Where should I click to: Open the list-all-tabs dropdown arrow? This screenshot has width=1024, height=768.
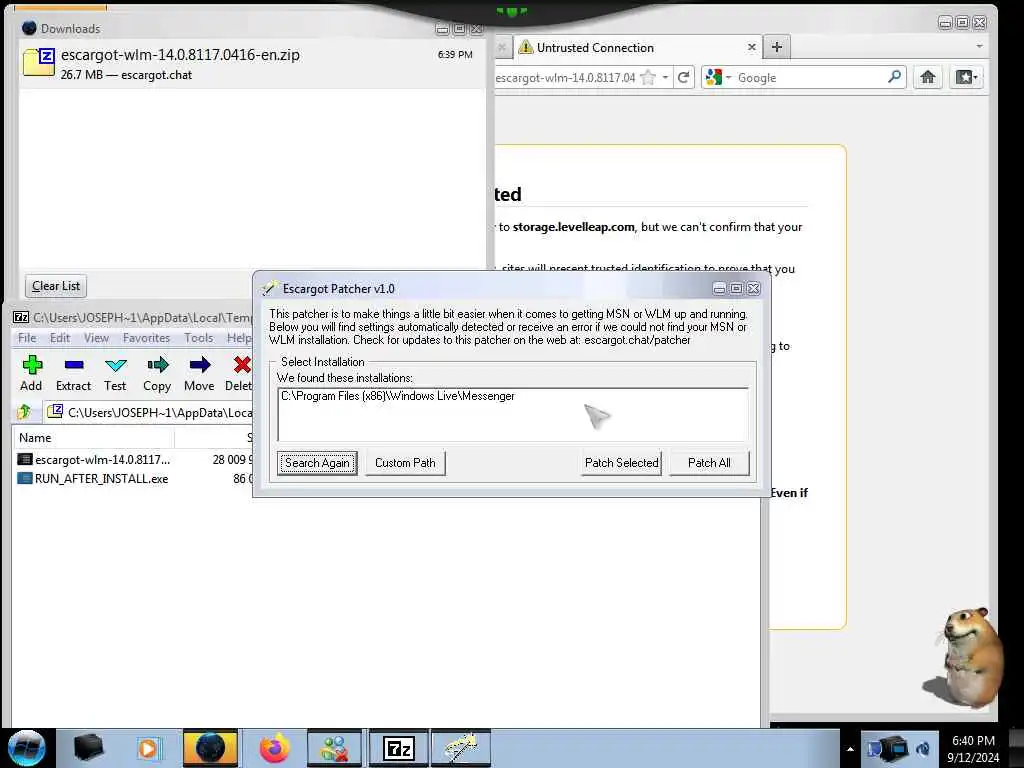pyautogui.click(x=979, y=46)
